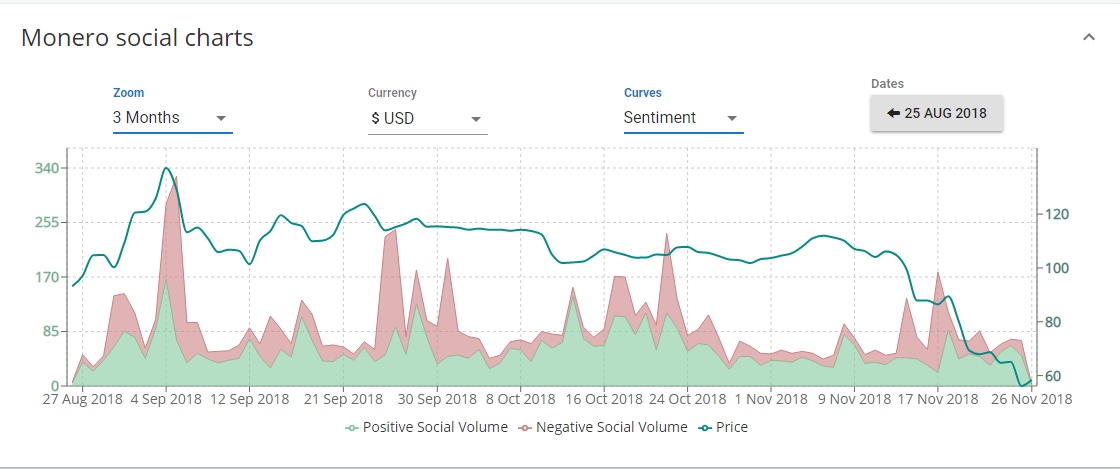This screenshot has height=469, width=1120.
Task: Click the teal Price legend marker
Action: (705, 428)
